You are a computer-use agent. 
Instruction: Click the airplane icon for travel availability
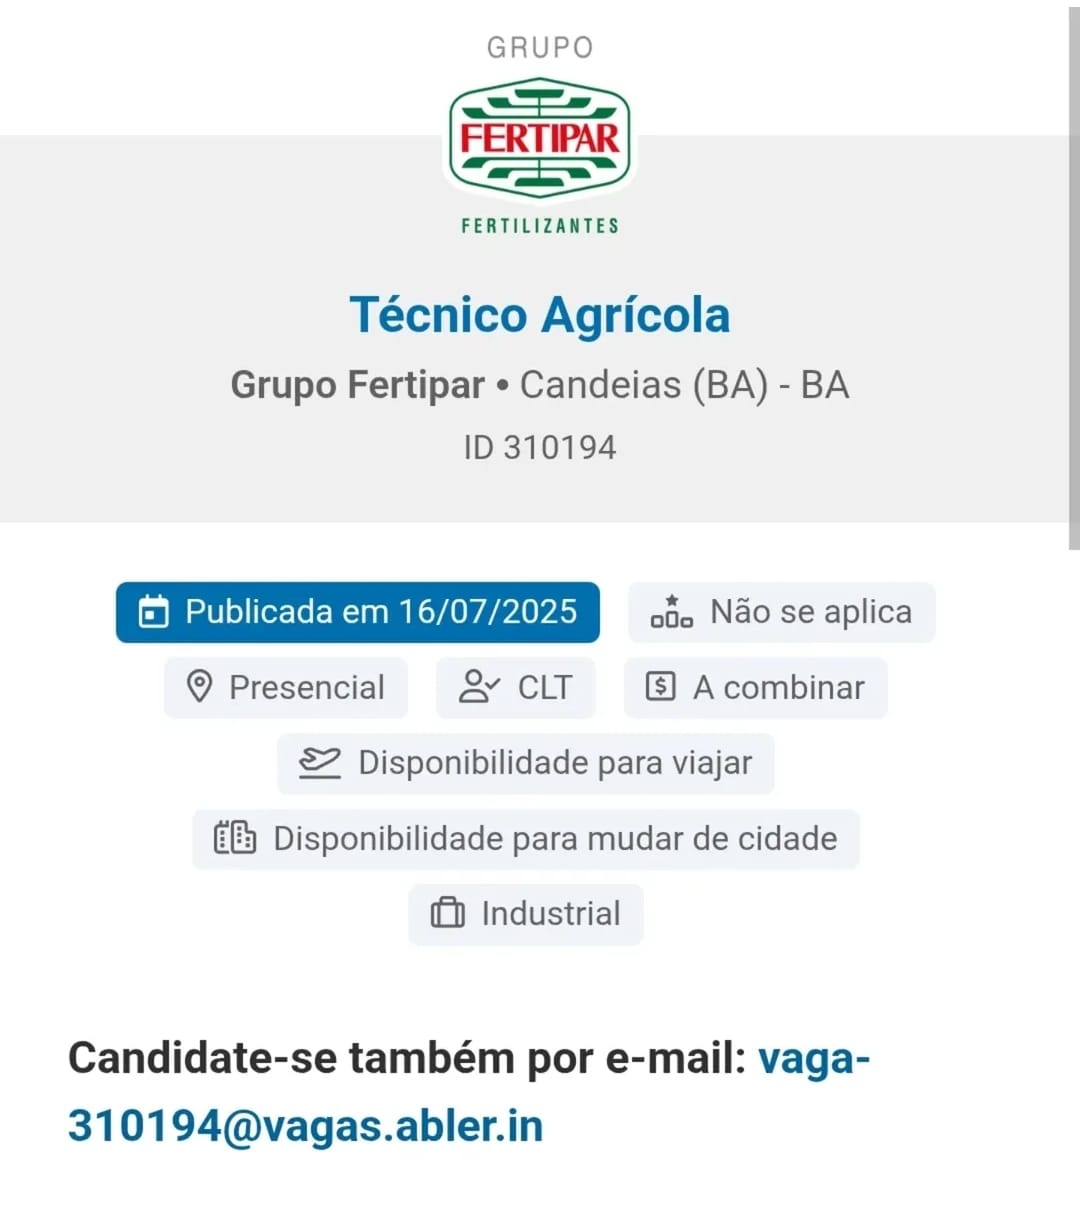320,763
